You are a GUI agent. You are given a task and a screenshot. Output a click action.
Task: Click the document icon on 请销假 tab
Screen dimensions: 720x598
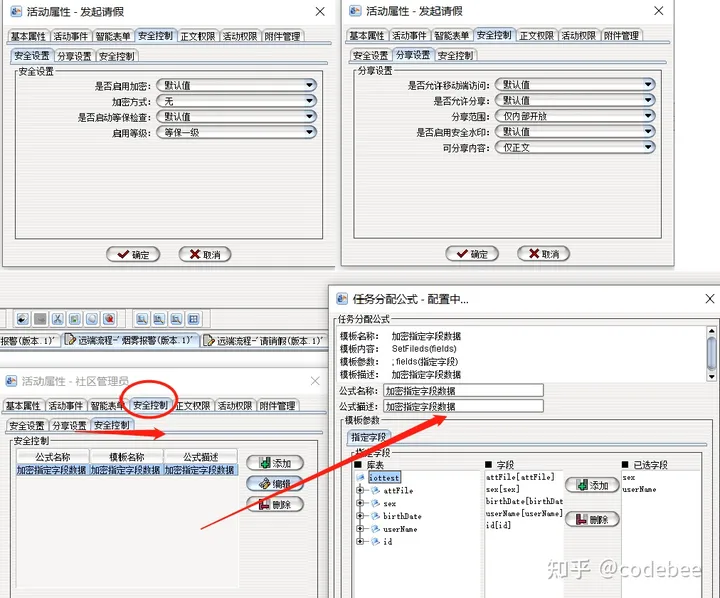pyautogui.click(x=209, y=340)
